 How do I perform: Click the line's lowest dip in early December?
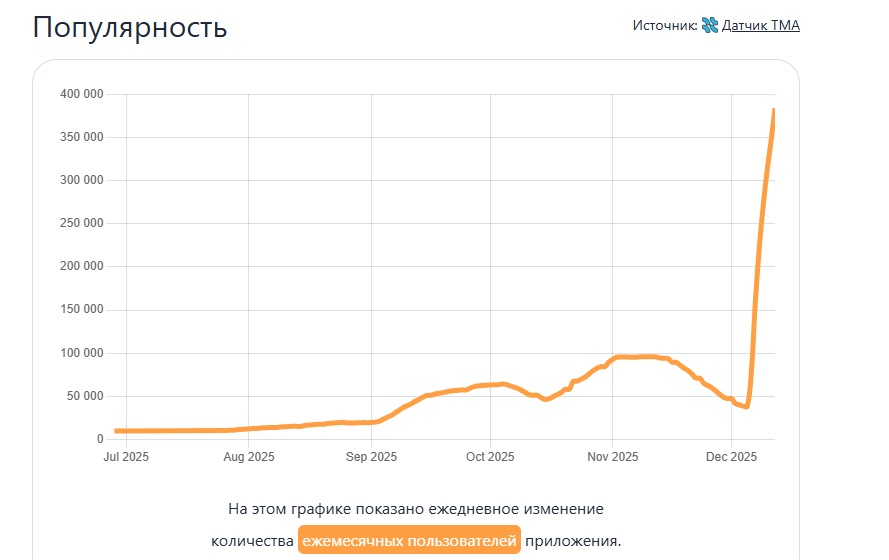tap(746, 406)
